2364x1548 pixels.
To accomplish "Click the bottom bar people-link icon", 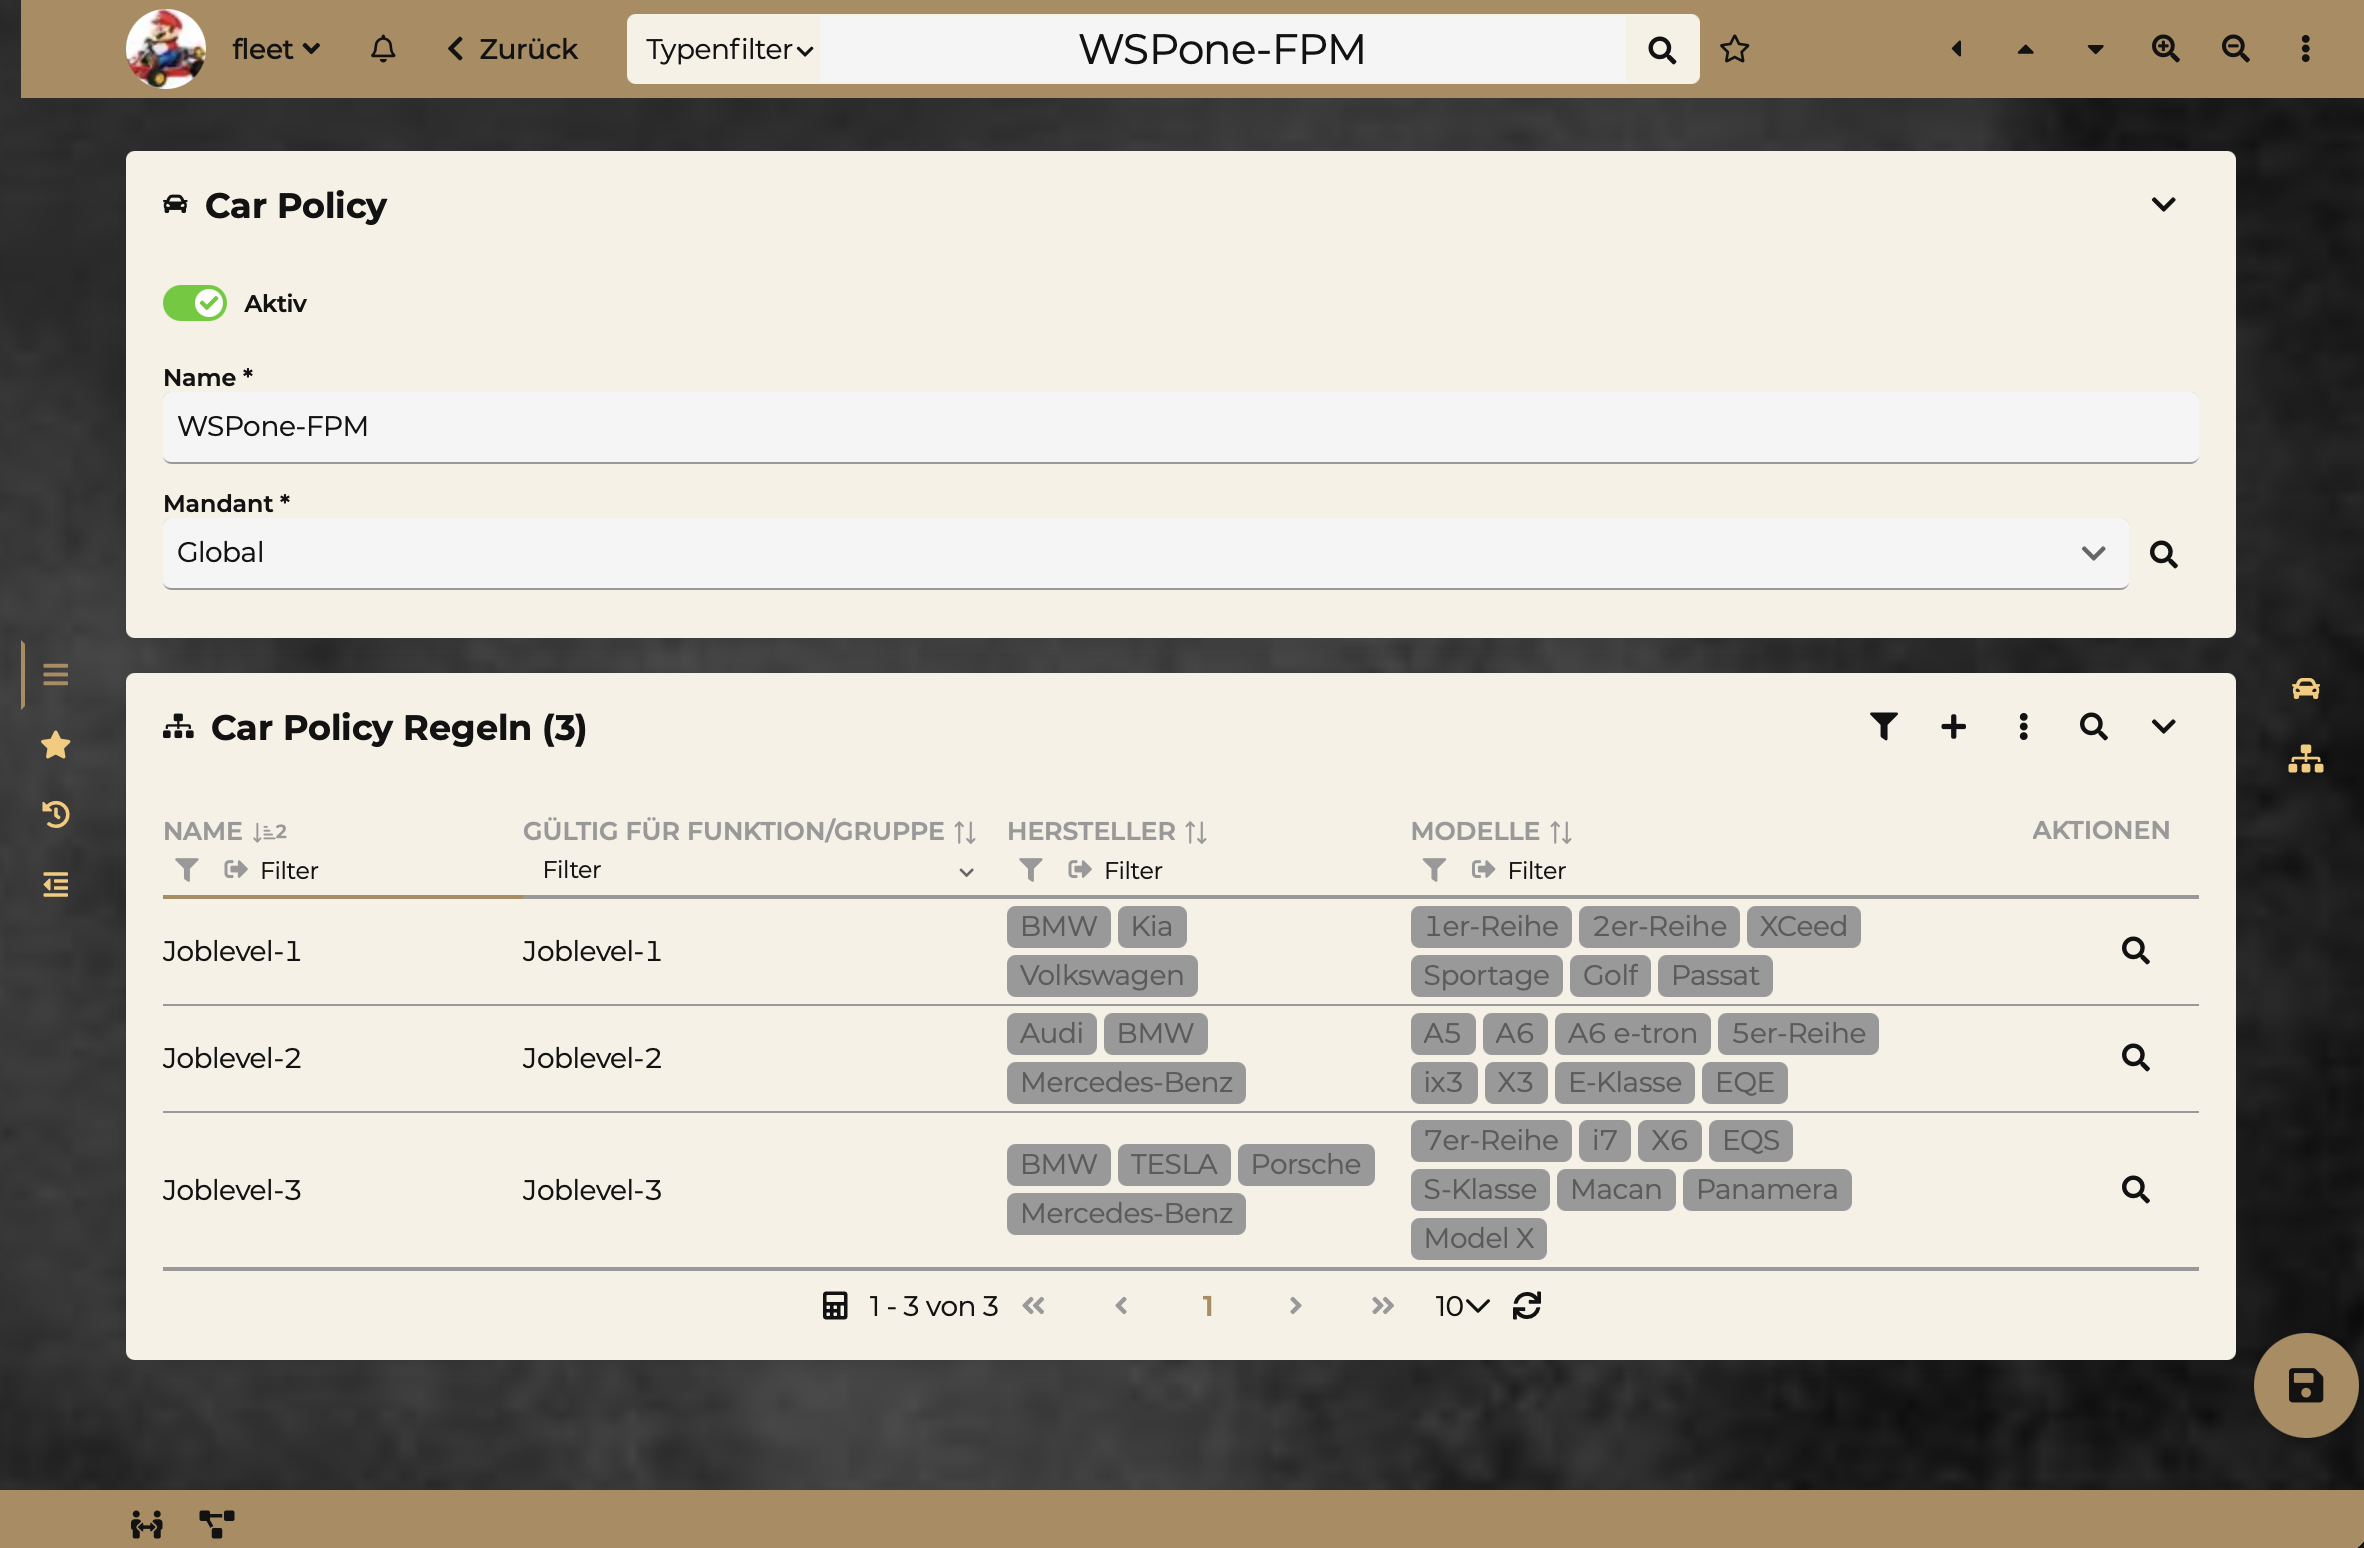I will (x=146, y=1524).
